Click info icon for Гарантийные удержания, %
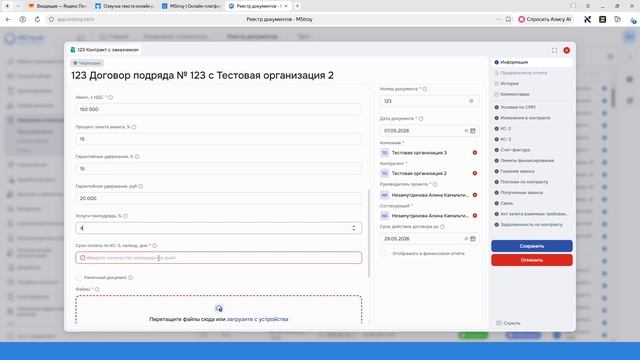640x360 pixels. pyautogui.click(x=137, y=157)
